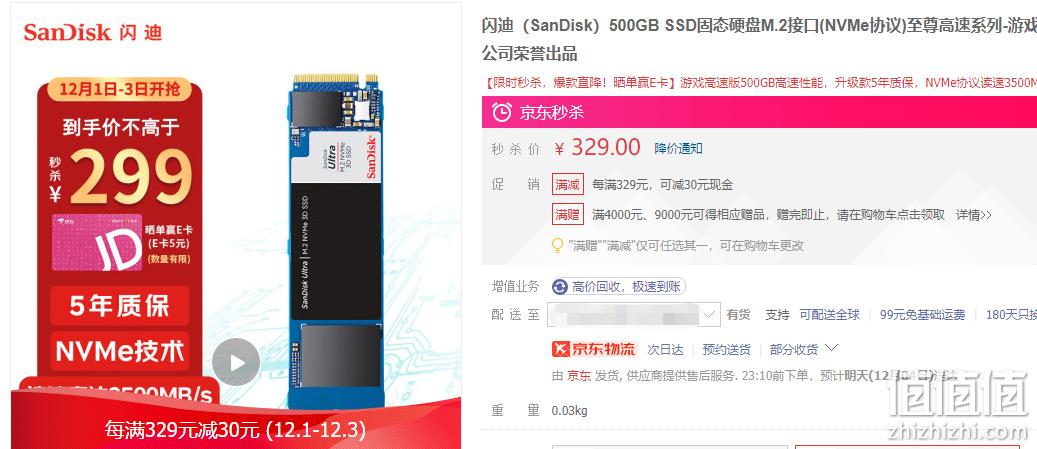Click the 京东 seller link
1037x449 pixels.
point(579,376)
